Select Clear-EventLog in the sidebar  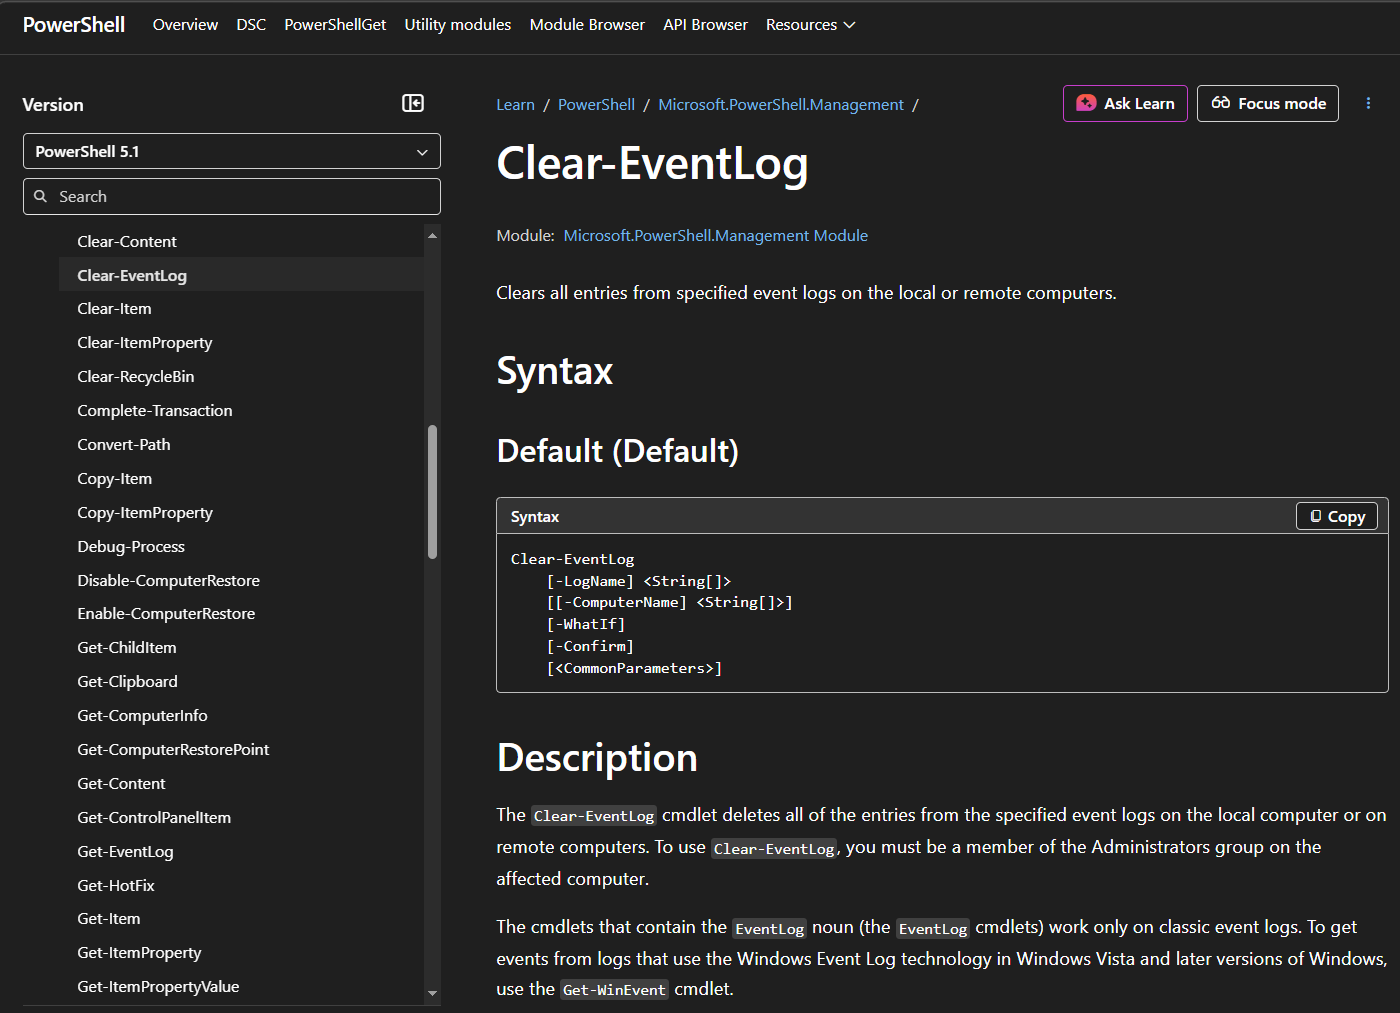coord(241,275)
